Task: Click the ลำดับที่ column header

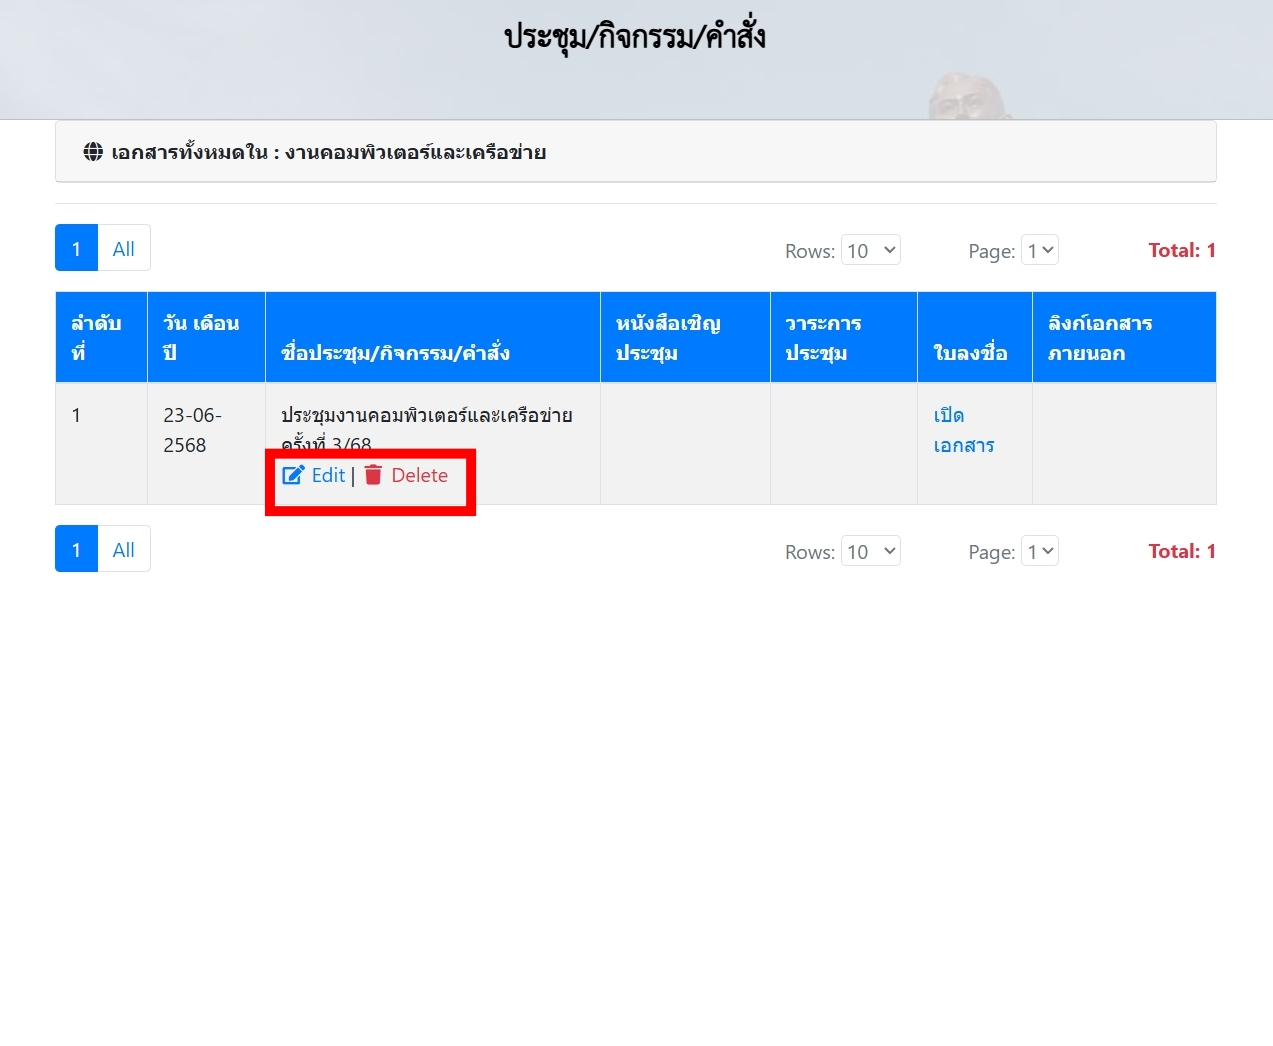Action: click(x=96, y=337)
